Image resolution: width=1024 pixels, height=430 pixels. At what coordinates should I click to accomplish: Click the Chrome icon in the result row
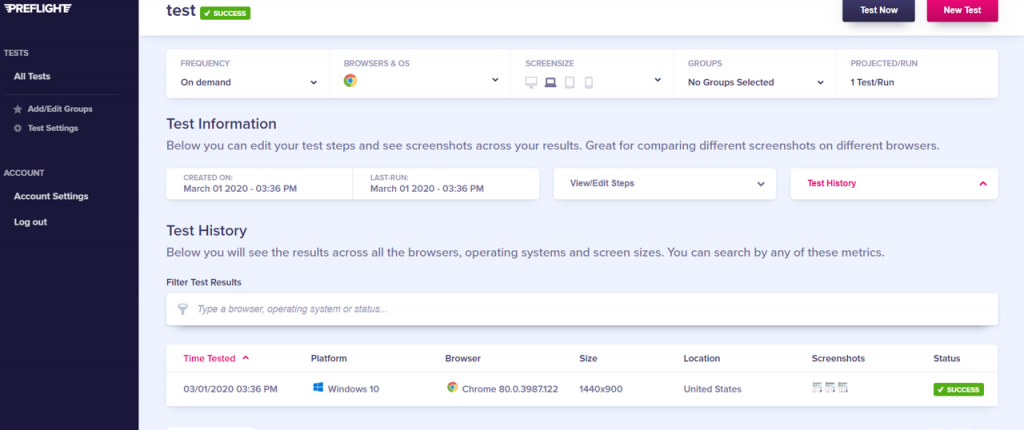452,388
